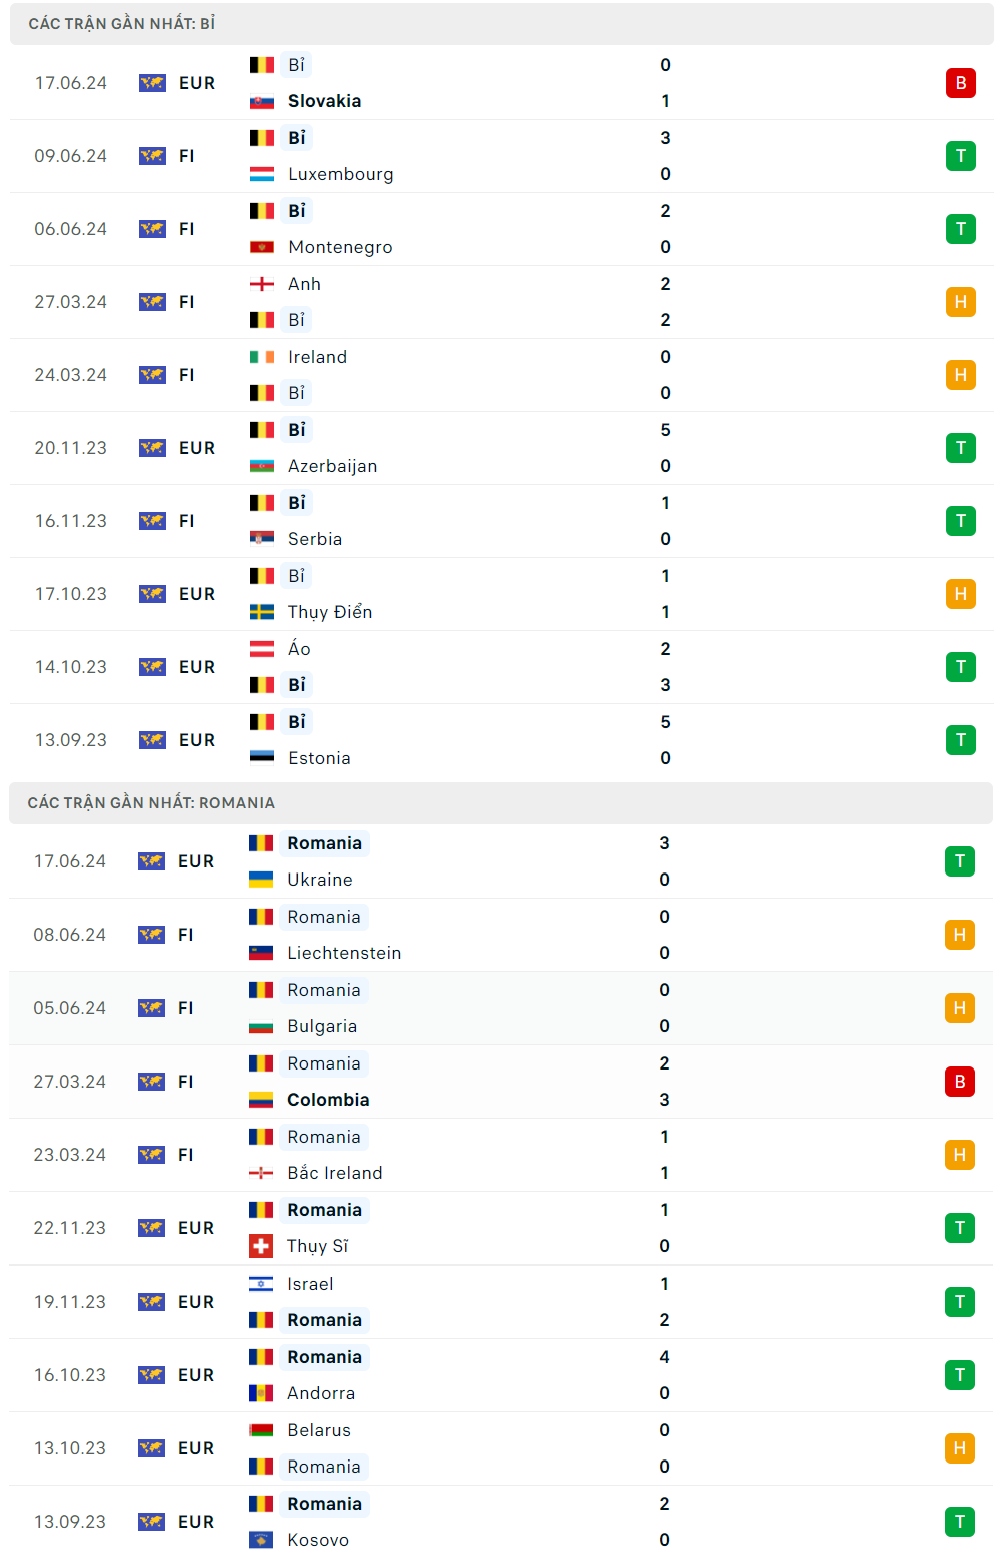Click the orange H badge for Anh vs Bỉ

click(960, 302)
